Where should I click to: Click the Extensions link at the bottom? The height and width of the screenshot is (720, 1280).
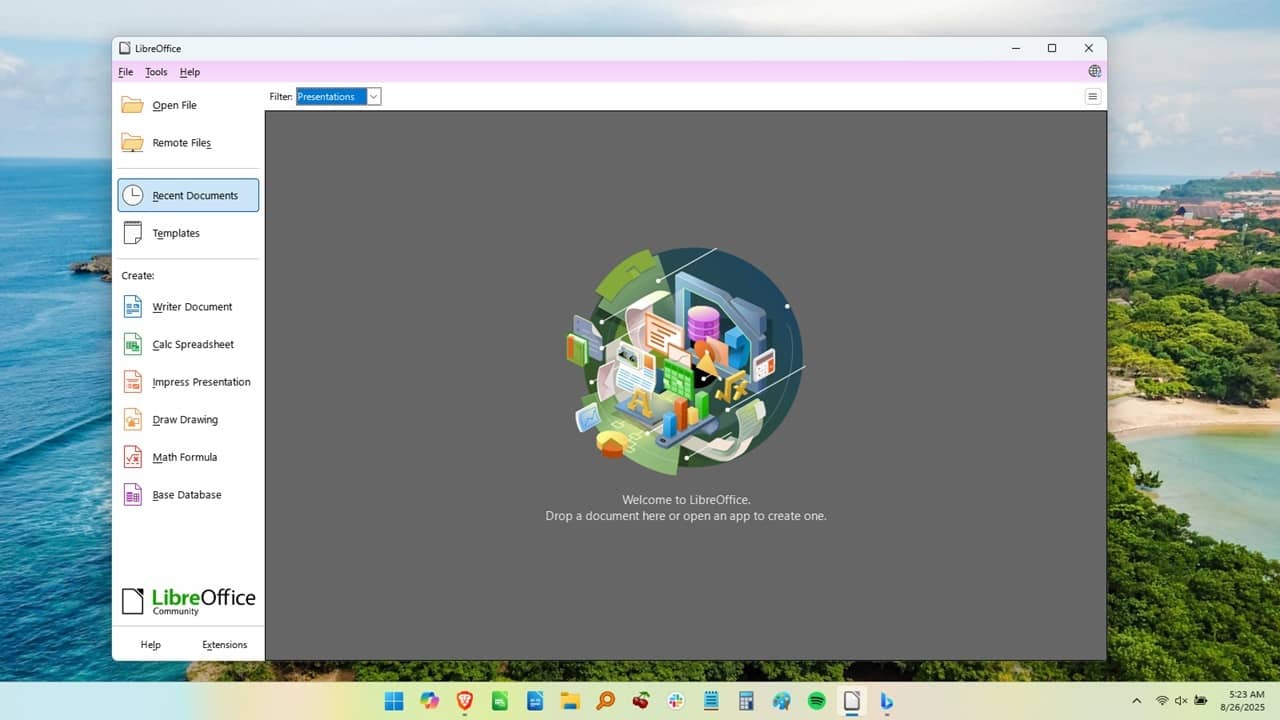pyautogui.click(x=224, y=644)
